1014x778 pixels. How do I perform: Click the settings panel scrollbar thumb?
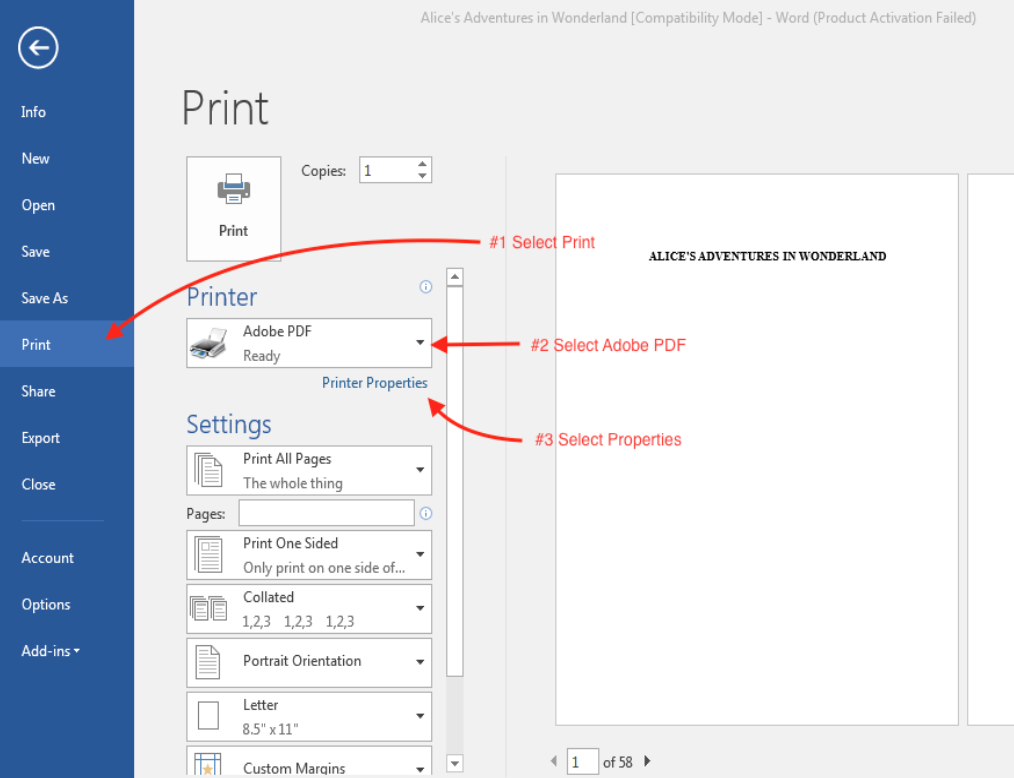tap(455, 481)
